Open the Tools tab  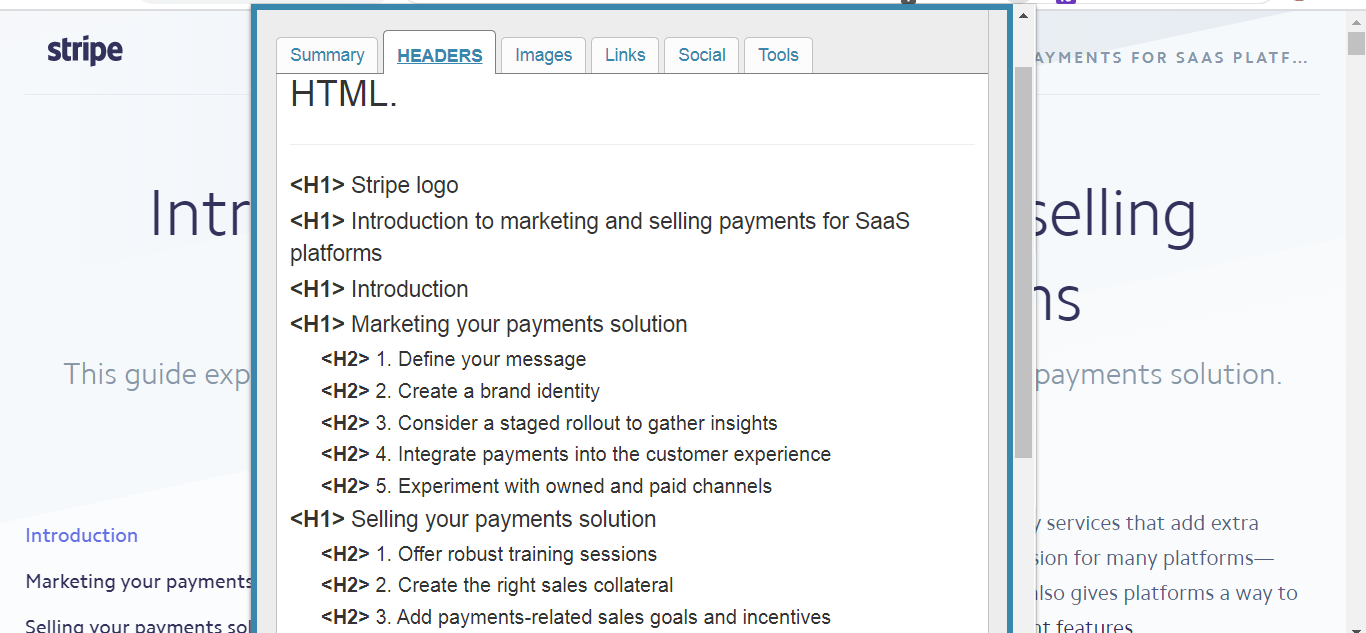pyautogui.click(x=778, y=55)
